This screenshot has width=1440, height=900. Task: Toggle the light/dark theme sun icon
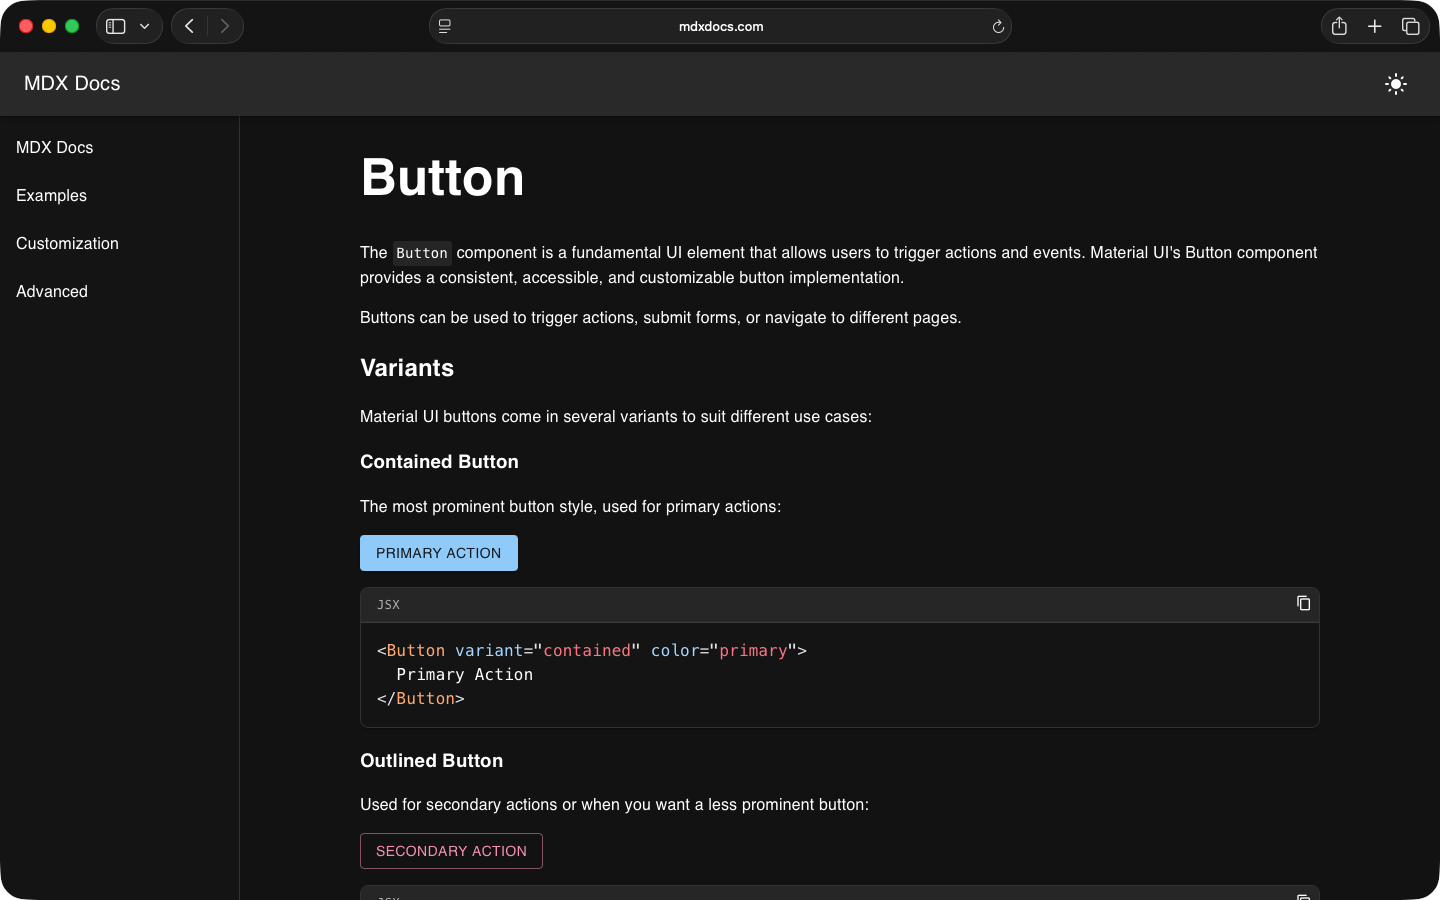coord(1395,84)
